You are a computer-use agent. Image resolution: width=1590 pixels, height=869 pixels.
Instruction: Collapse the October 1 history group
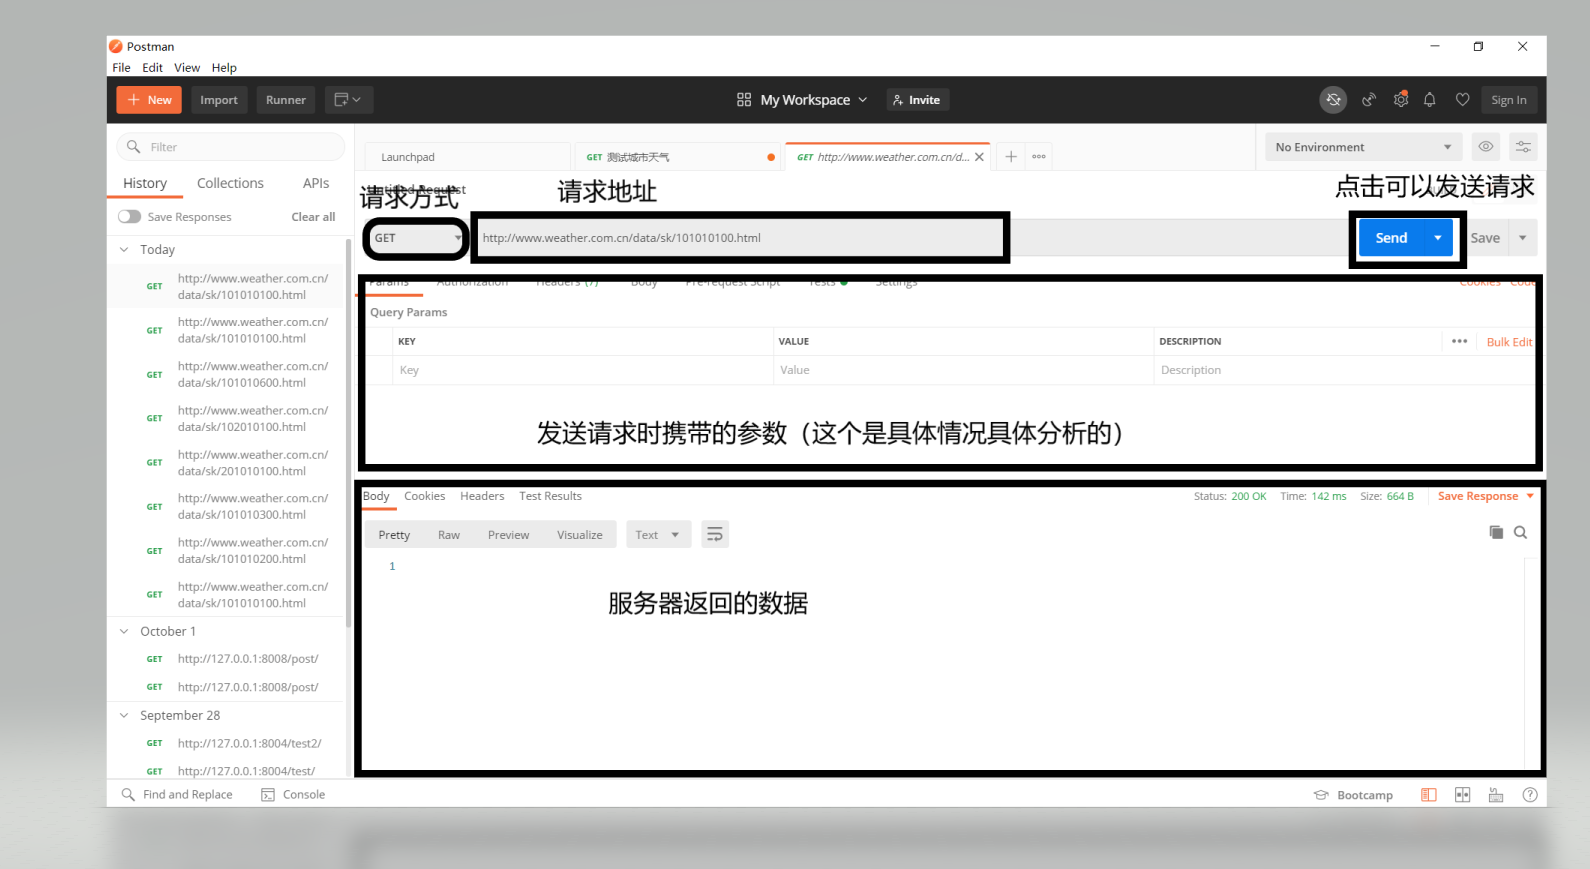pyautogui.click(x=124, y=632)
